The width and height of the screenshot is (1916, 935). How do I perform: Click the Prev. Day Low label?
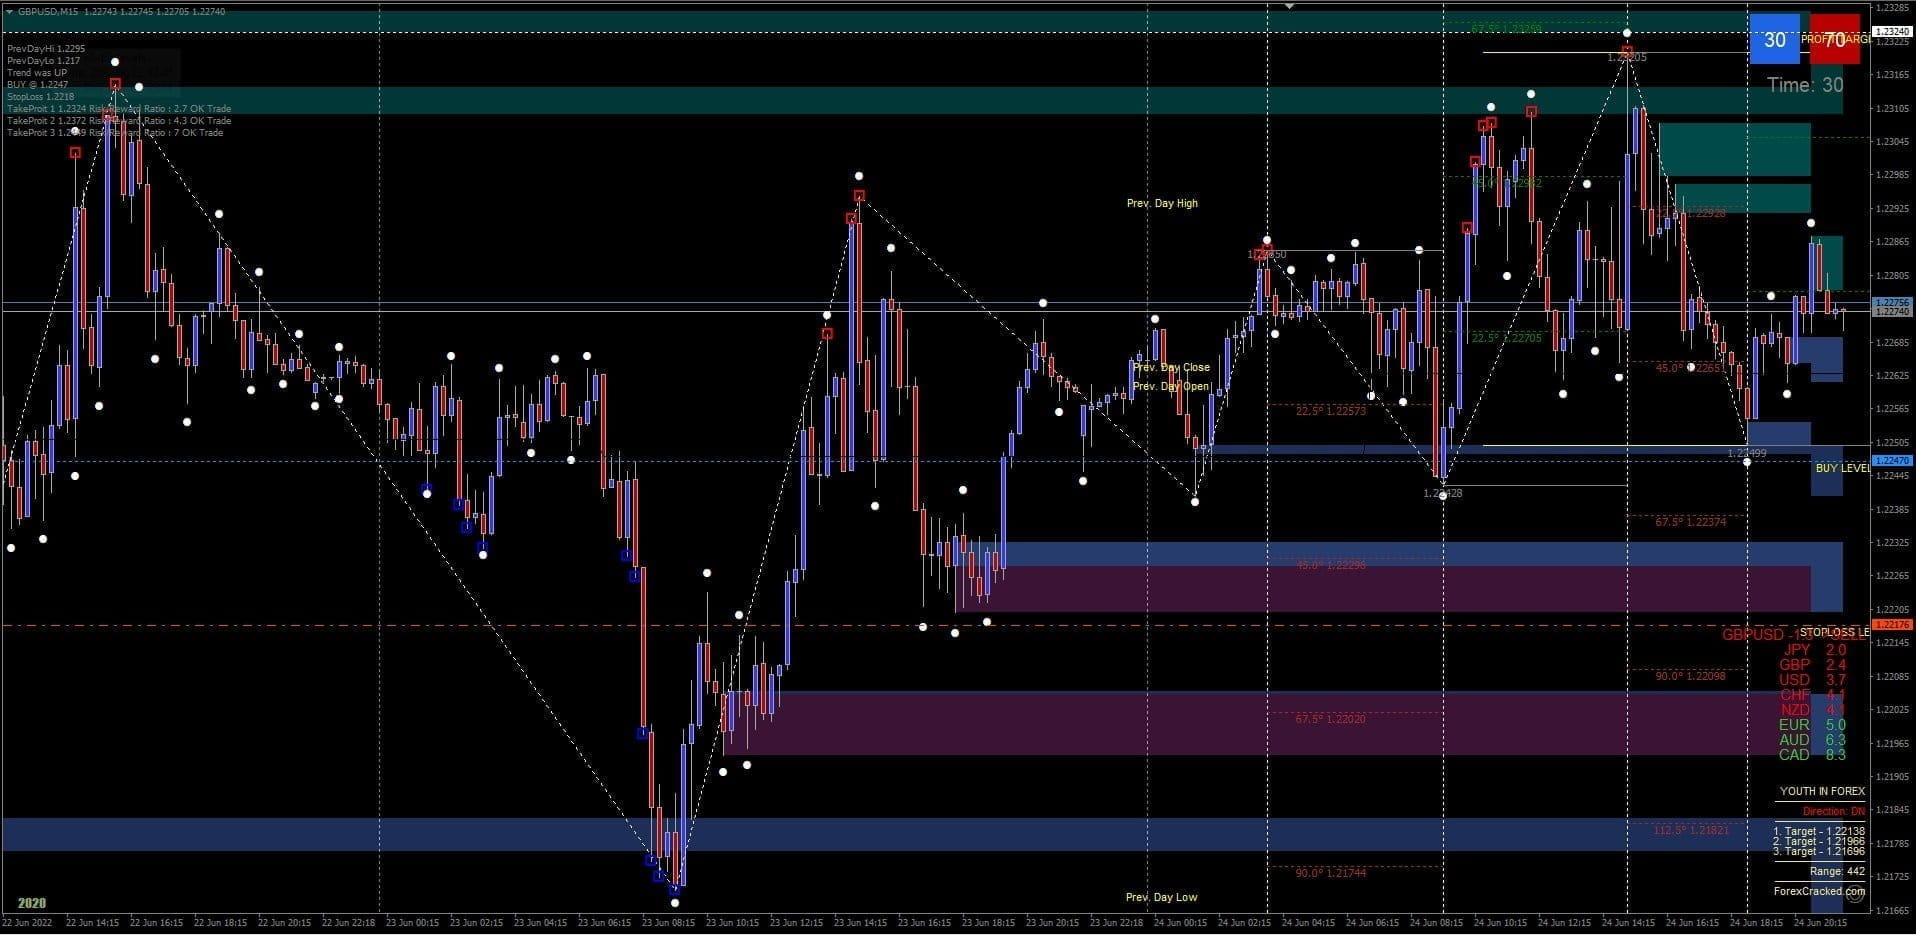click(1160, 897)
